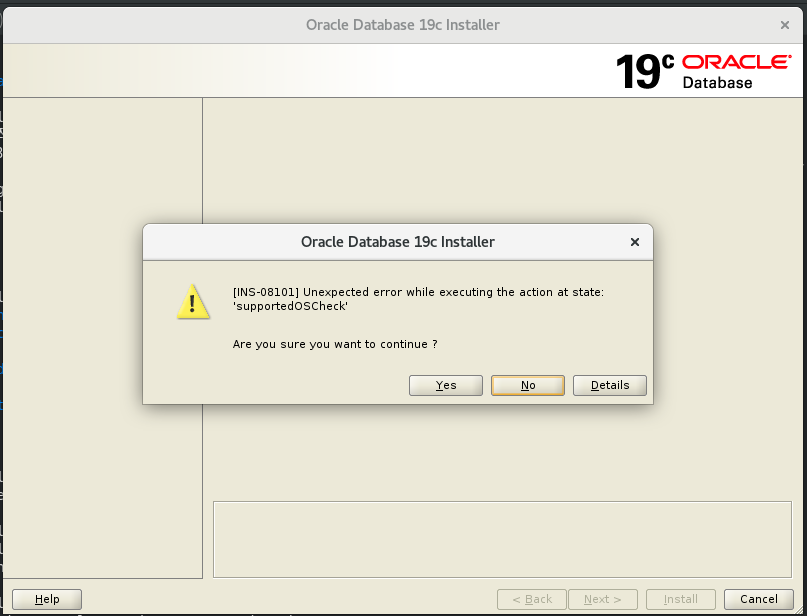Click the disabled Back button

[x=532, y=600]
